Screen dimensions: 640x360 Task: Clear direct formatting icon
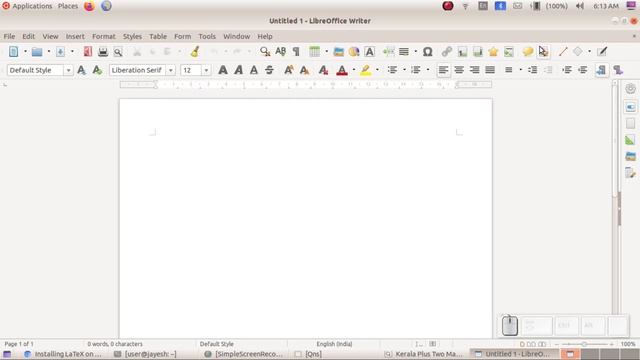tap(323, 70)
